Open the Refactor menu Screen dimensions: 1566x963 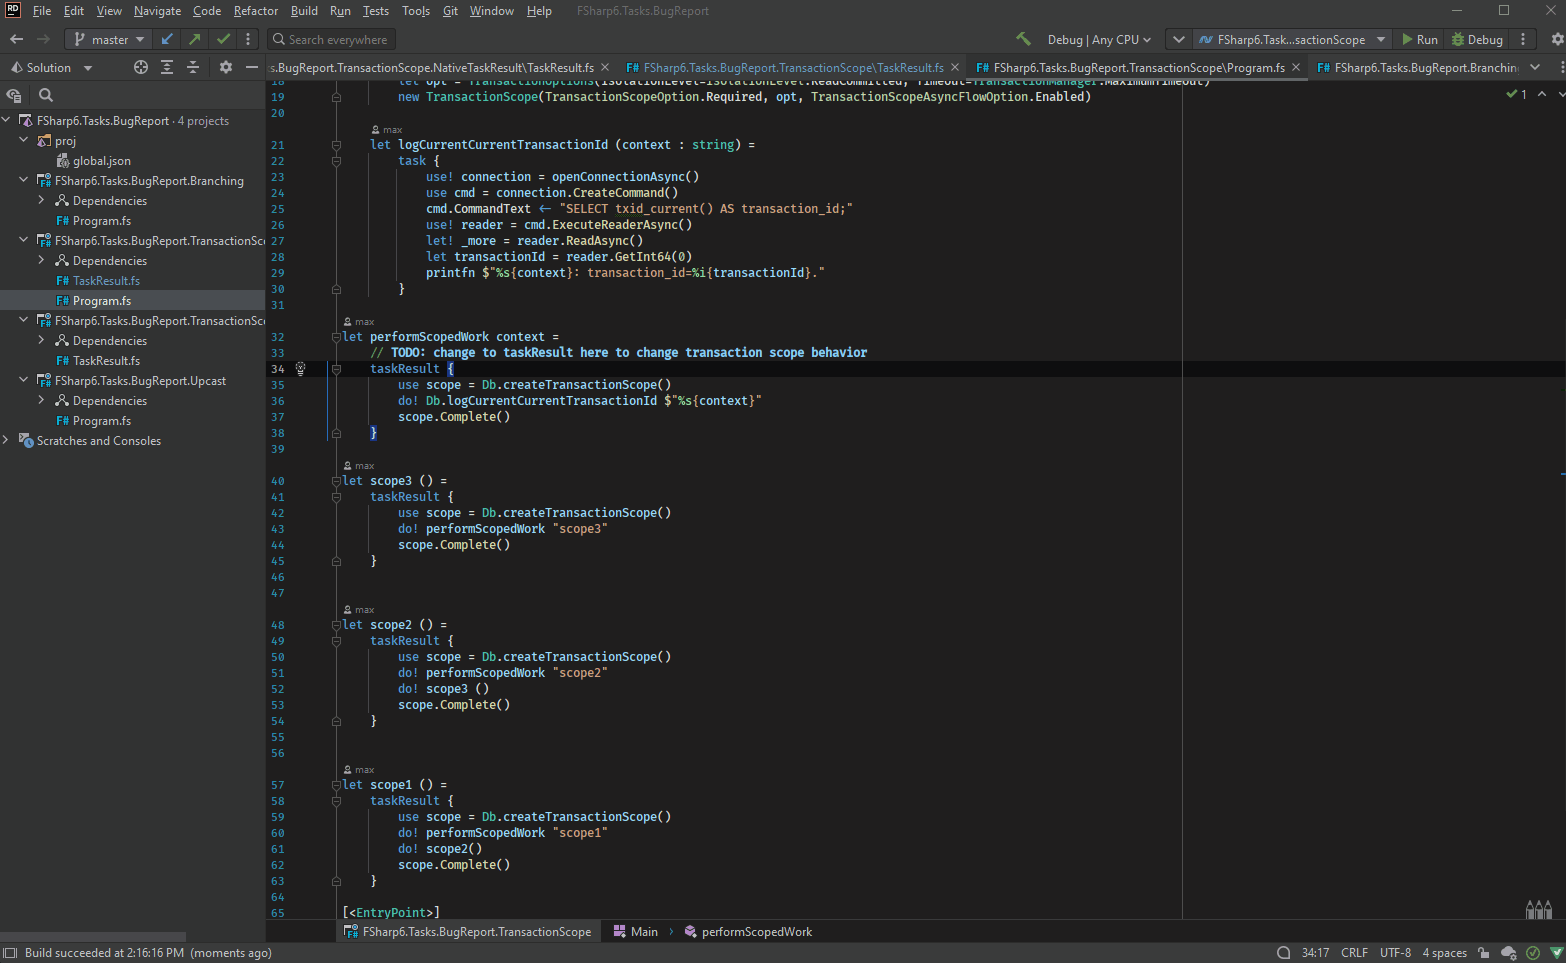pos(255,11)
